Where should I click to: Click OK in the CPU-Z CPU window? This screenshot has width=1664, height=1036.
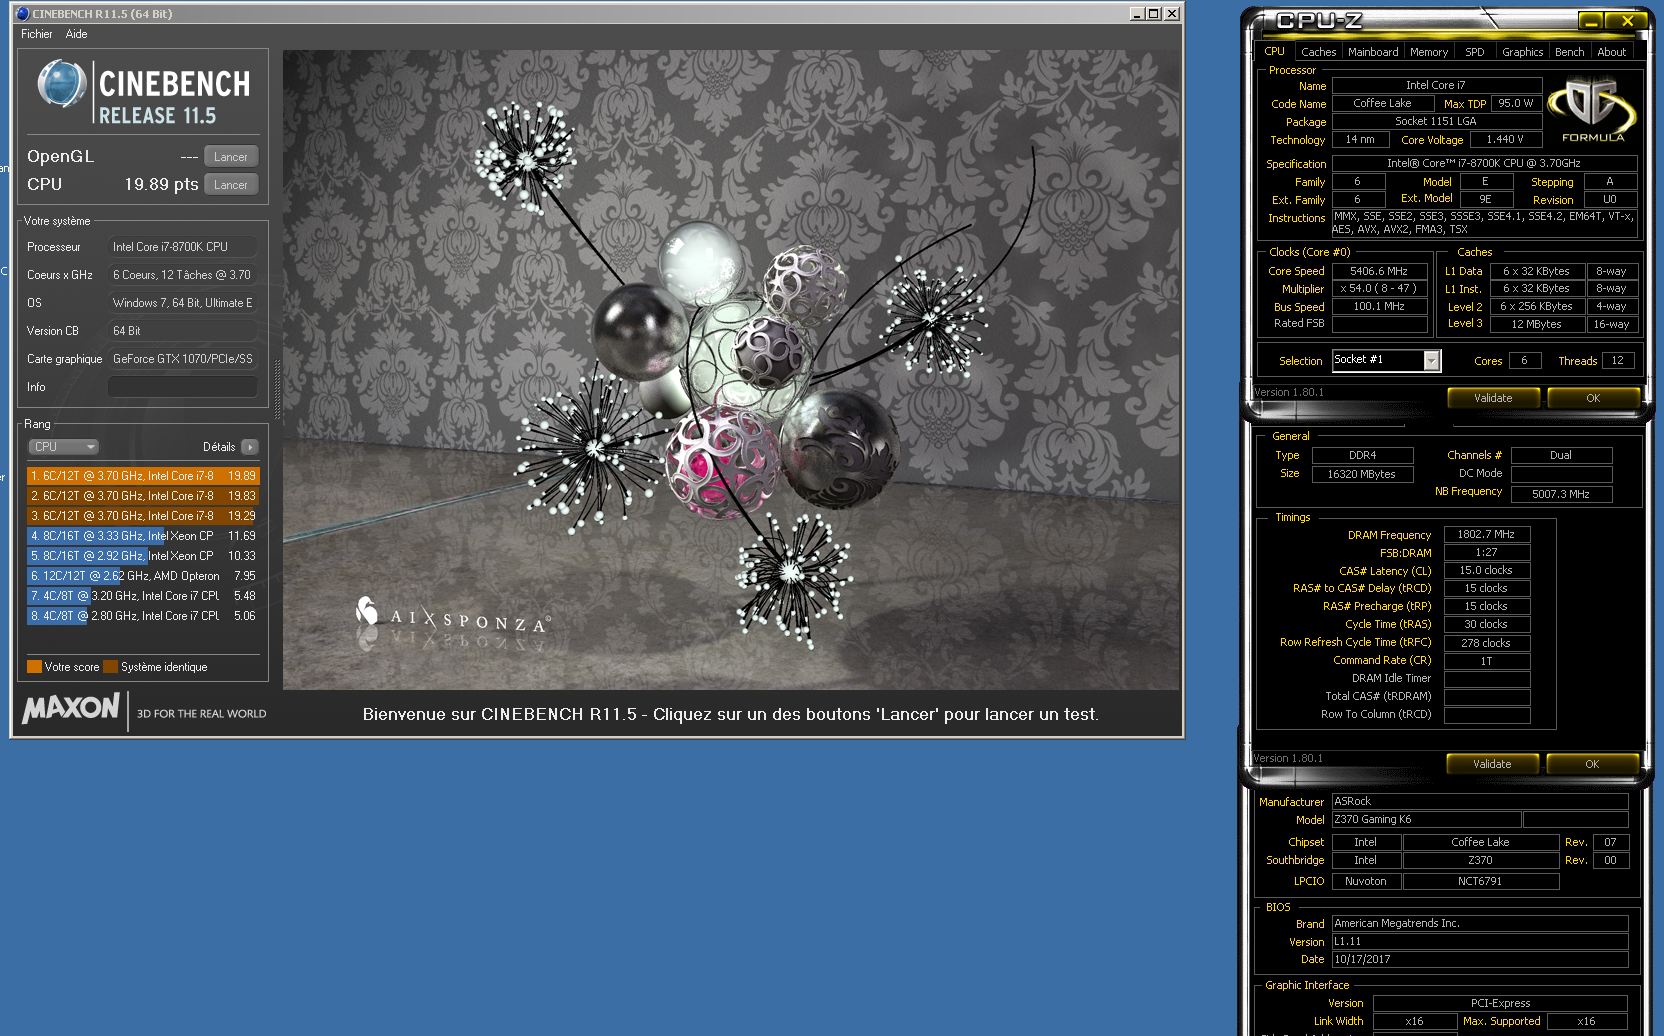click(x=1593, y=398)
